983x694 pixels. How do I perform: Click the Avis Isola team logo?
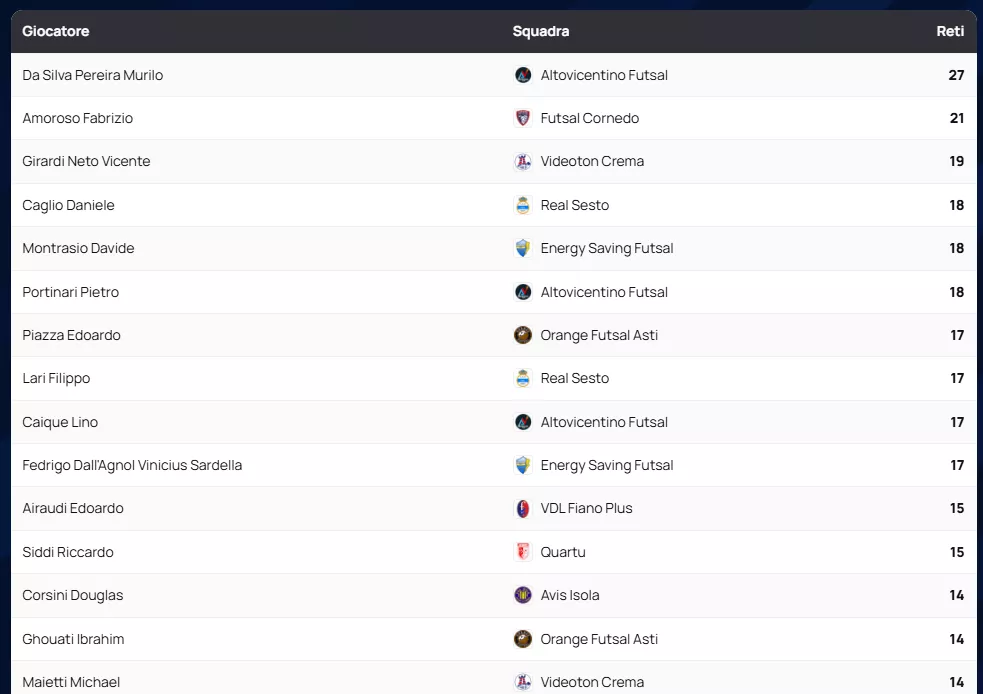(522, 595)
